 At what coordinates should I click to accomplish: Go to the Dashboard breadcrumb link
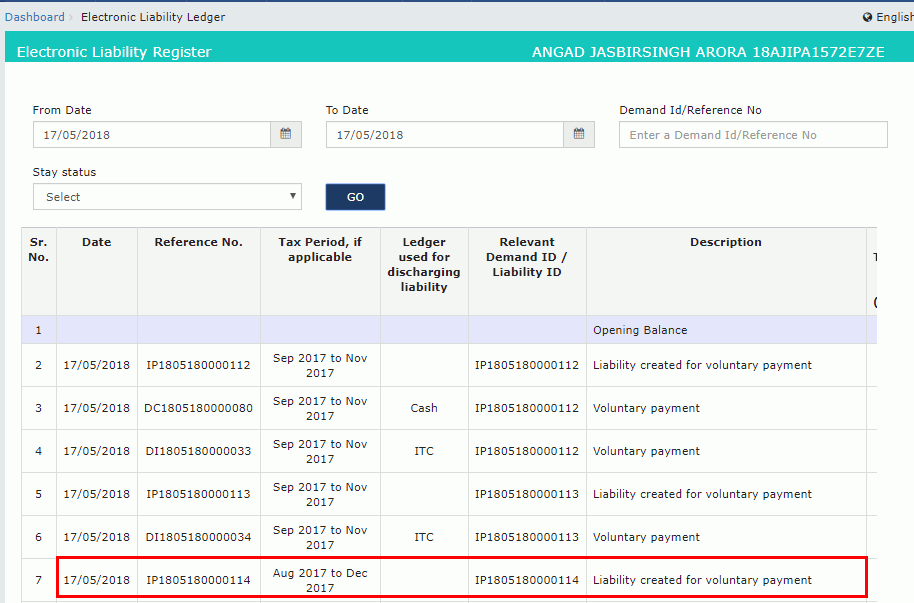pyautogui.click(x=34, y=17)
